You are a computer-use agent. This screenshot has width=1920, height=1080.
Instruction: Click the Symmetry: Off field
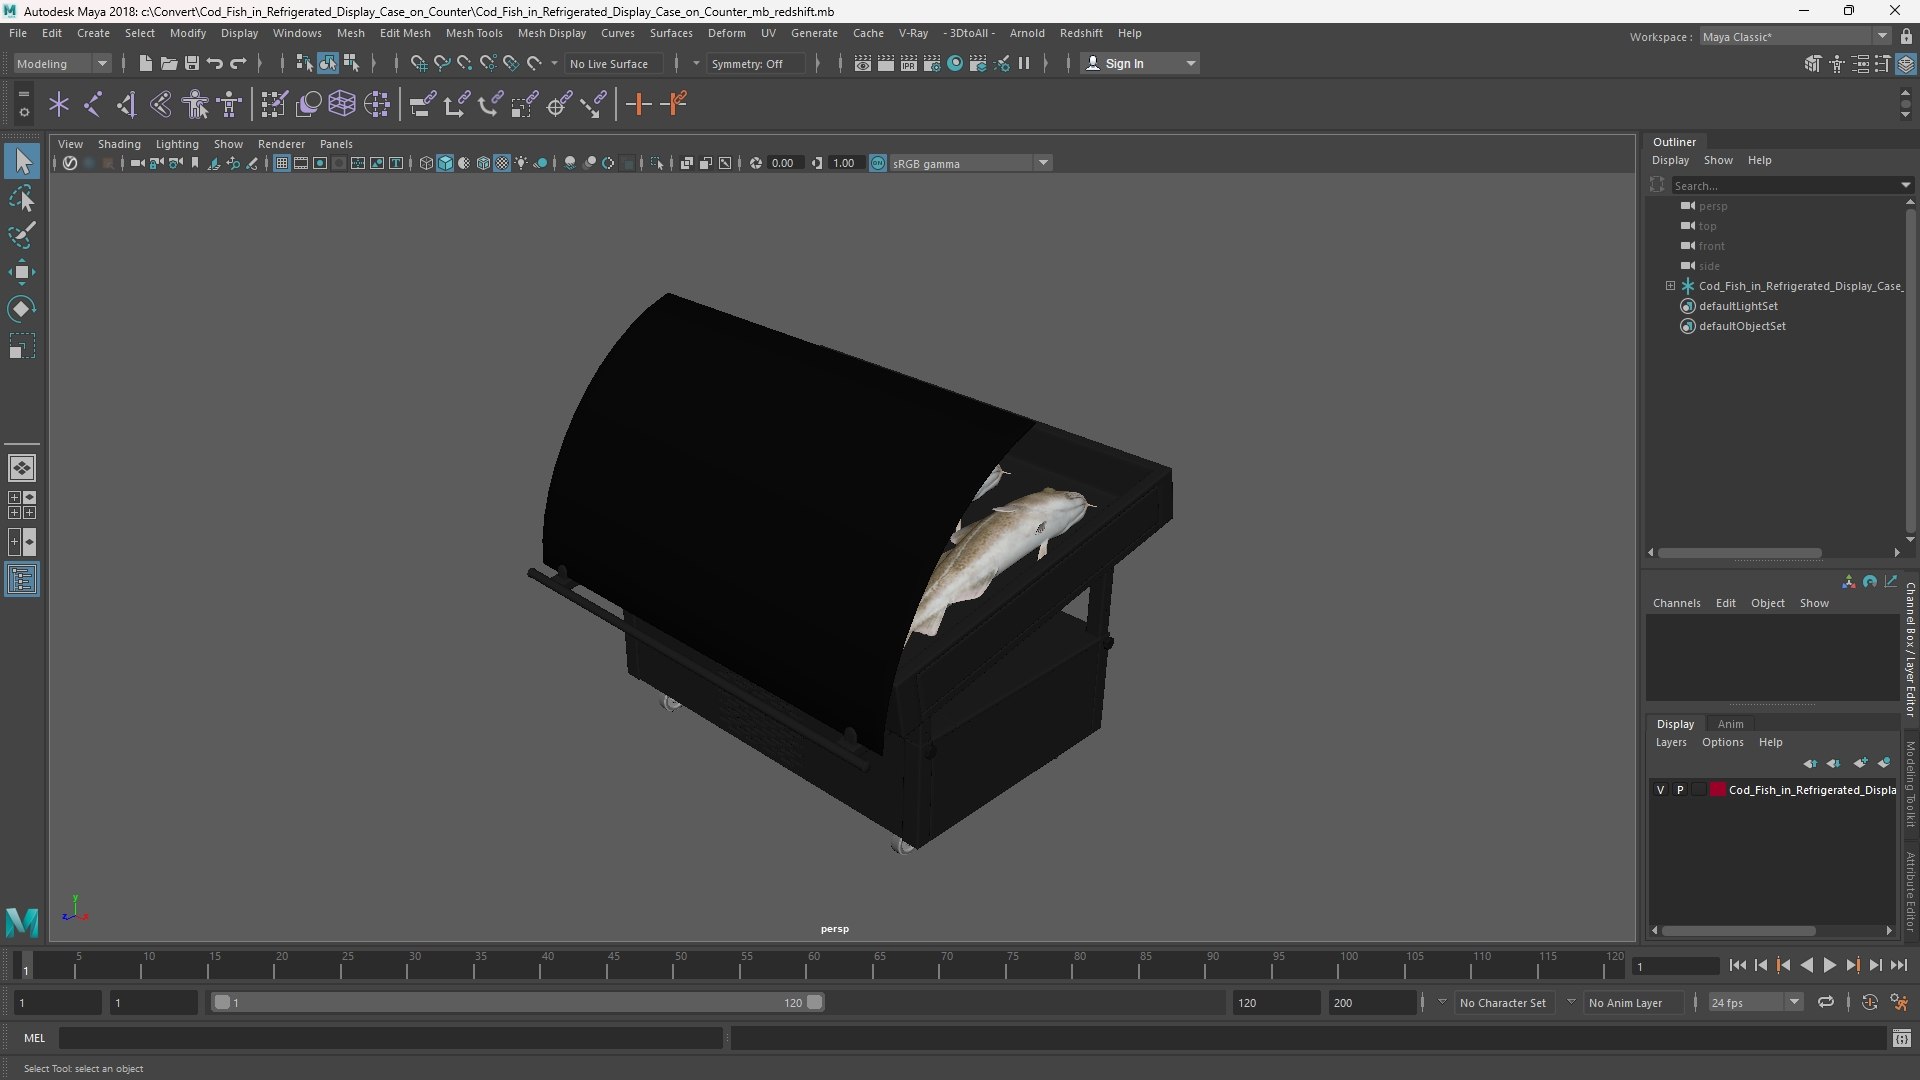[755, 63]
